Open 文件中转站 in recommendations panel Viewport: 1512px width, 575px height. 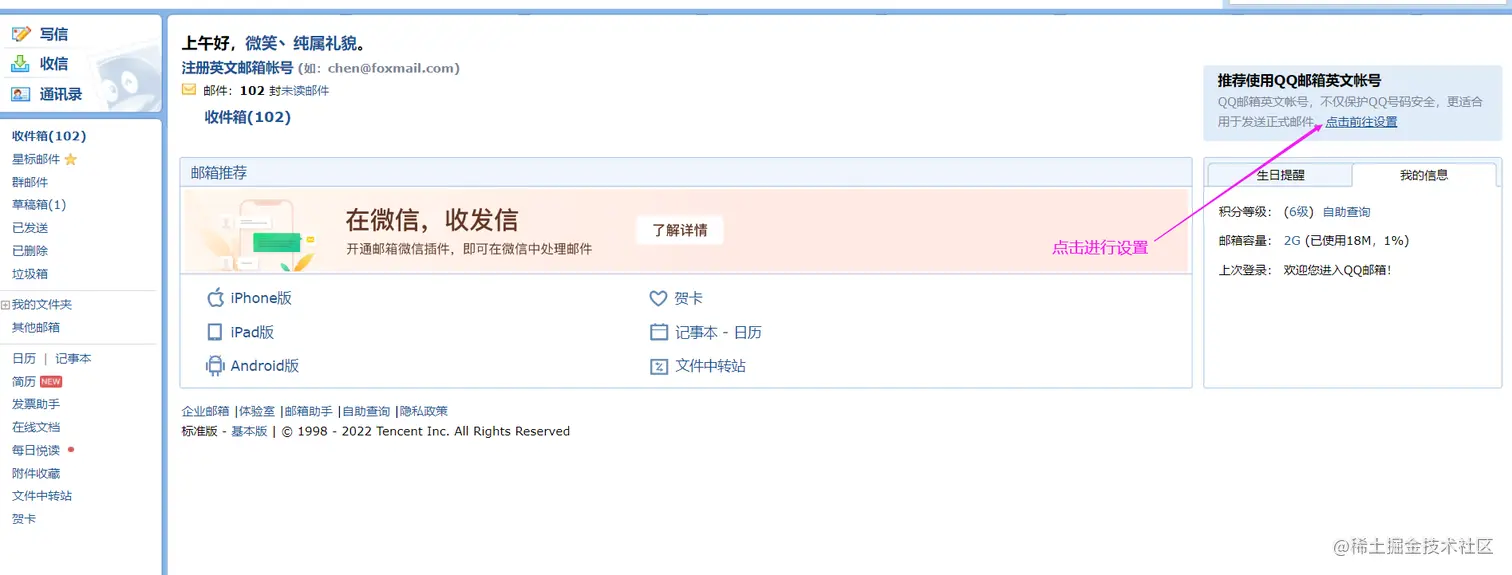tap(710, 366)
